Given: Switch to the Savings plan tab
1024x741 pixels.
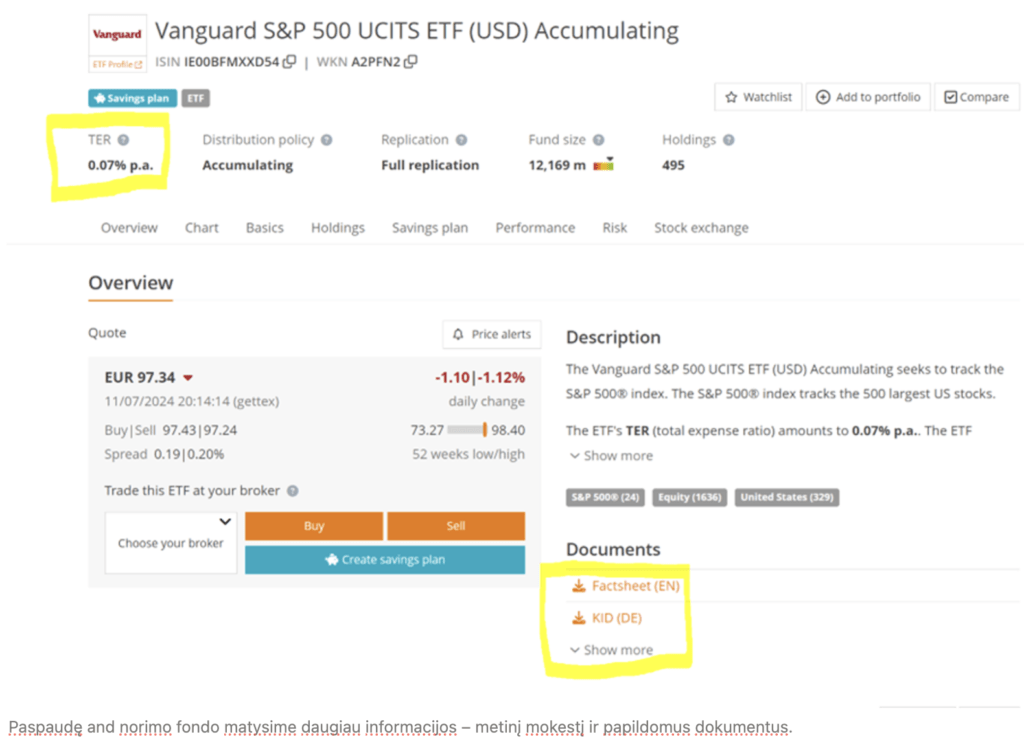Looking at the screenshot, I should pyautogui.click(x=430, y=228).
